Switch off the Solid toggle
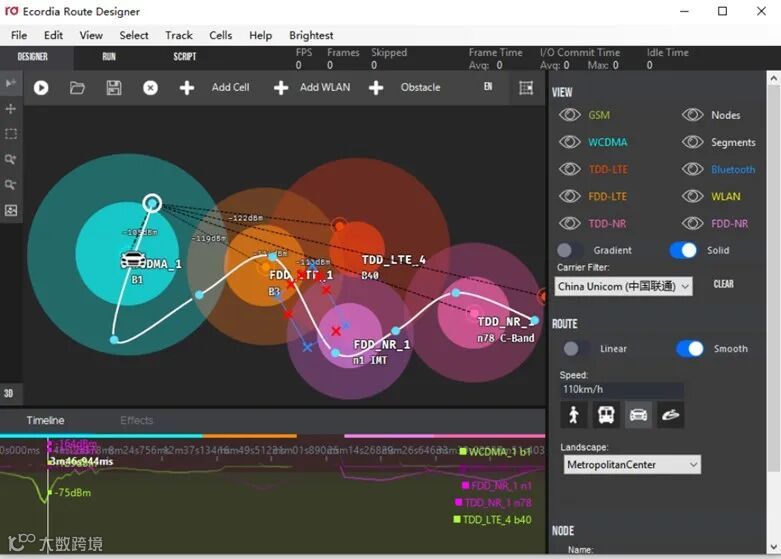This screenshot has height=559, width=781. coord(683,250)
